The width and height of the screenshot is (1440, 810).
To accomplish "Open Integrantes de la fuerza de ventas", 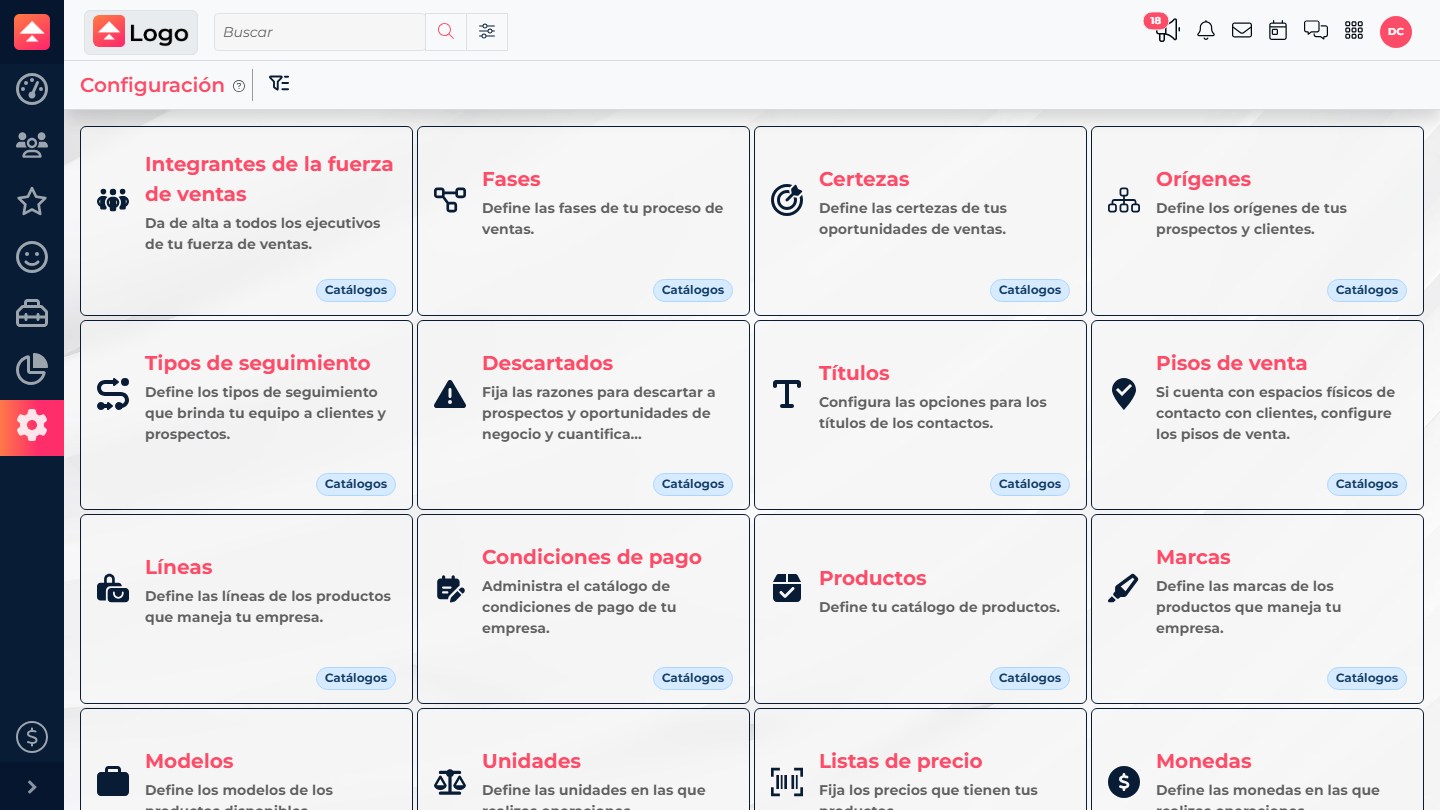I will coord(246,221).
